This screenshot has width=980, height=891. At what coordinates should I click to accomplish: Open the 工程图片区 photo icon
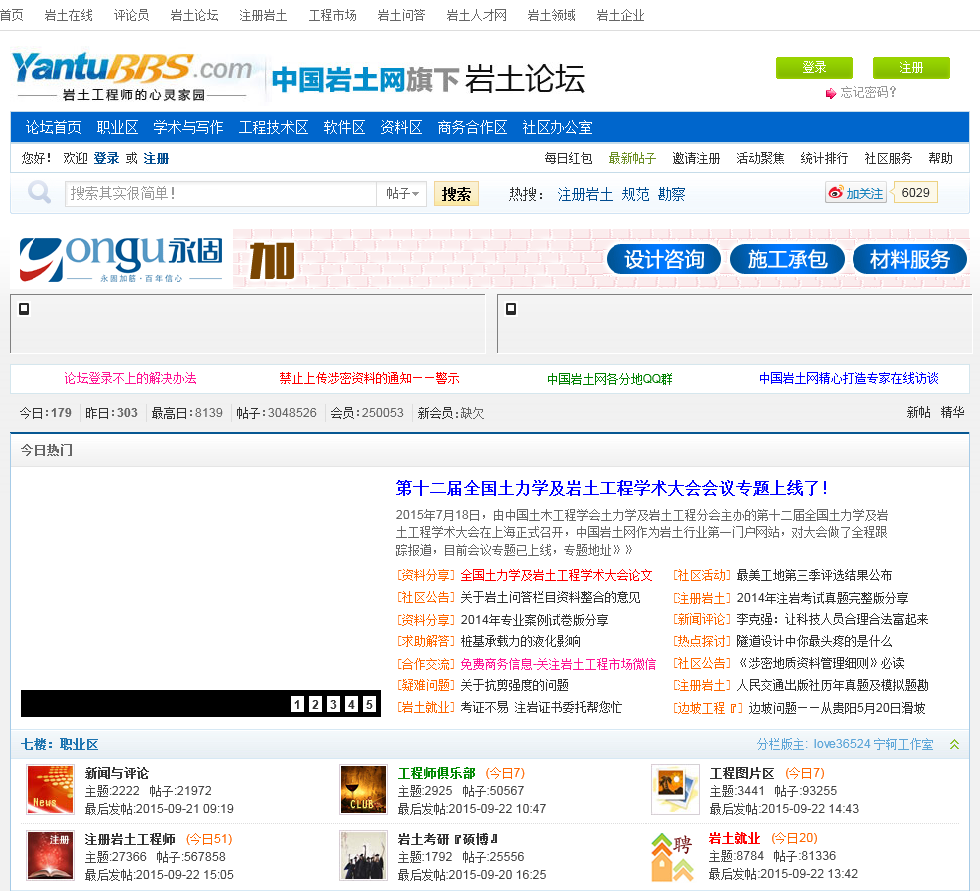pos(675,790)
